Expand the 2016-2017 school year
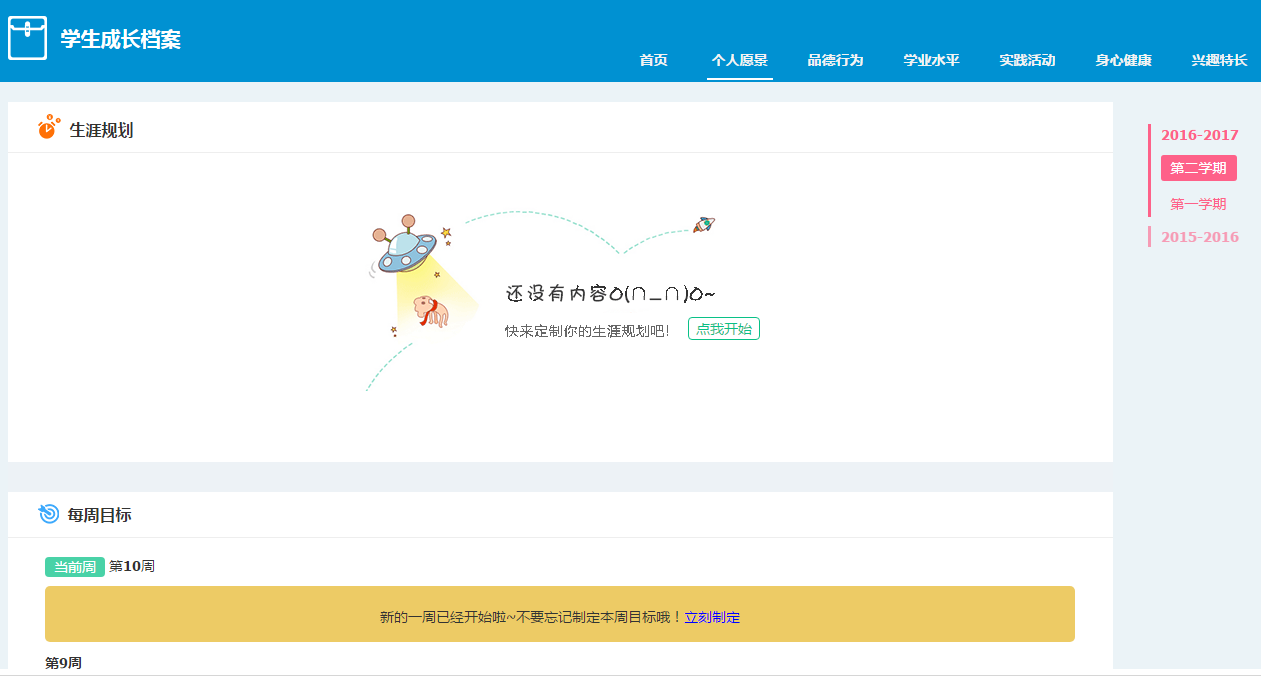1261x676 pixels. pos(1200,135)
